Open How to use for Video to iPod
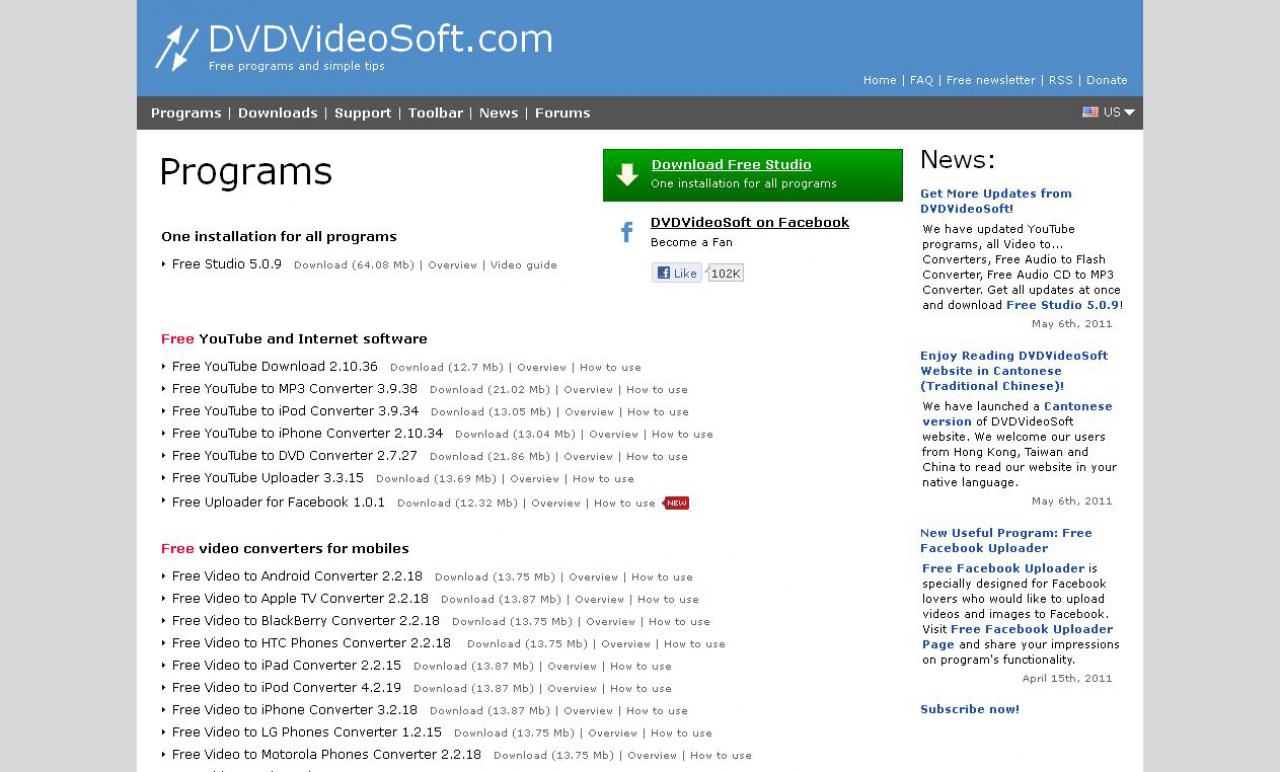 [641, 688]
